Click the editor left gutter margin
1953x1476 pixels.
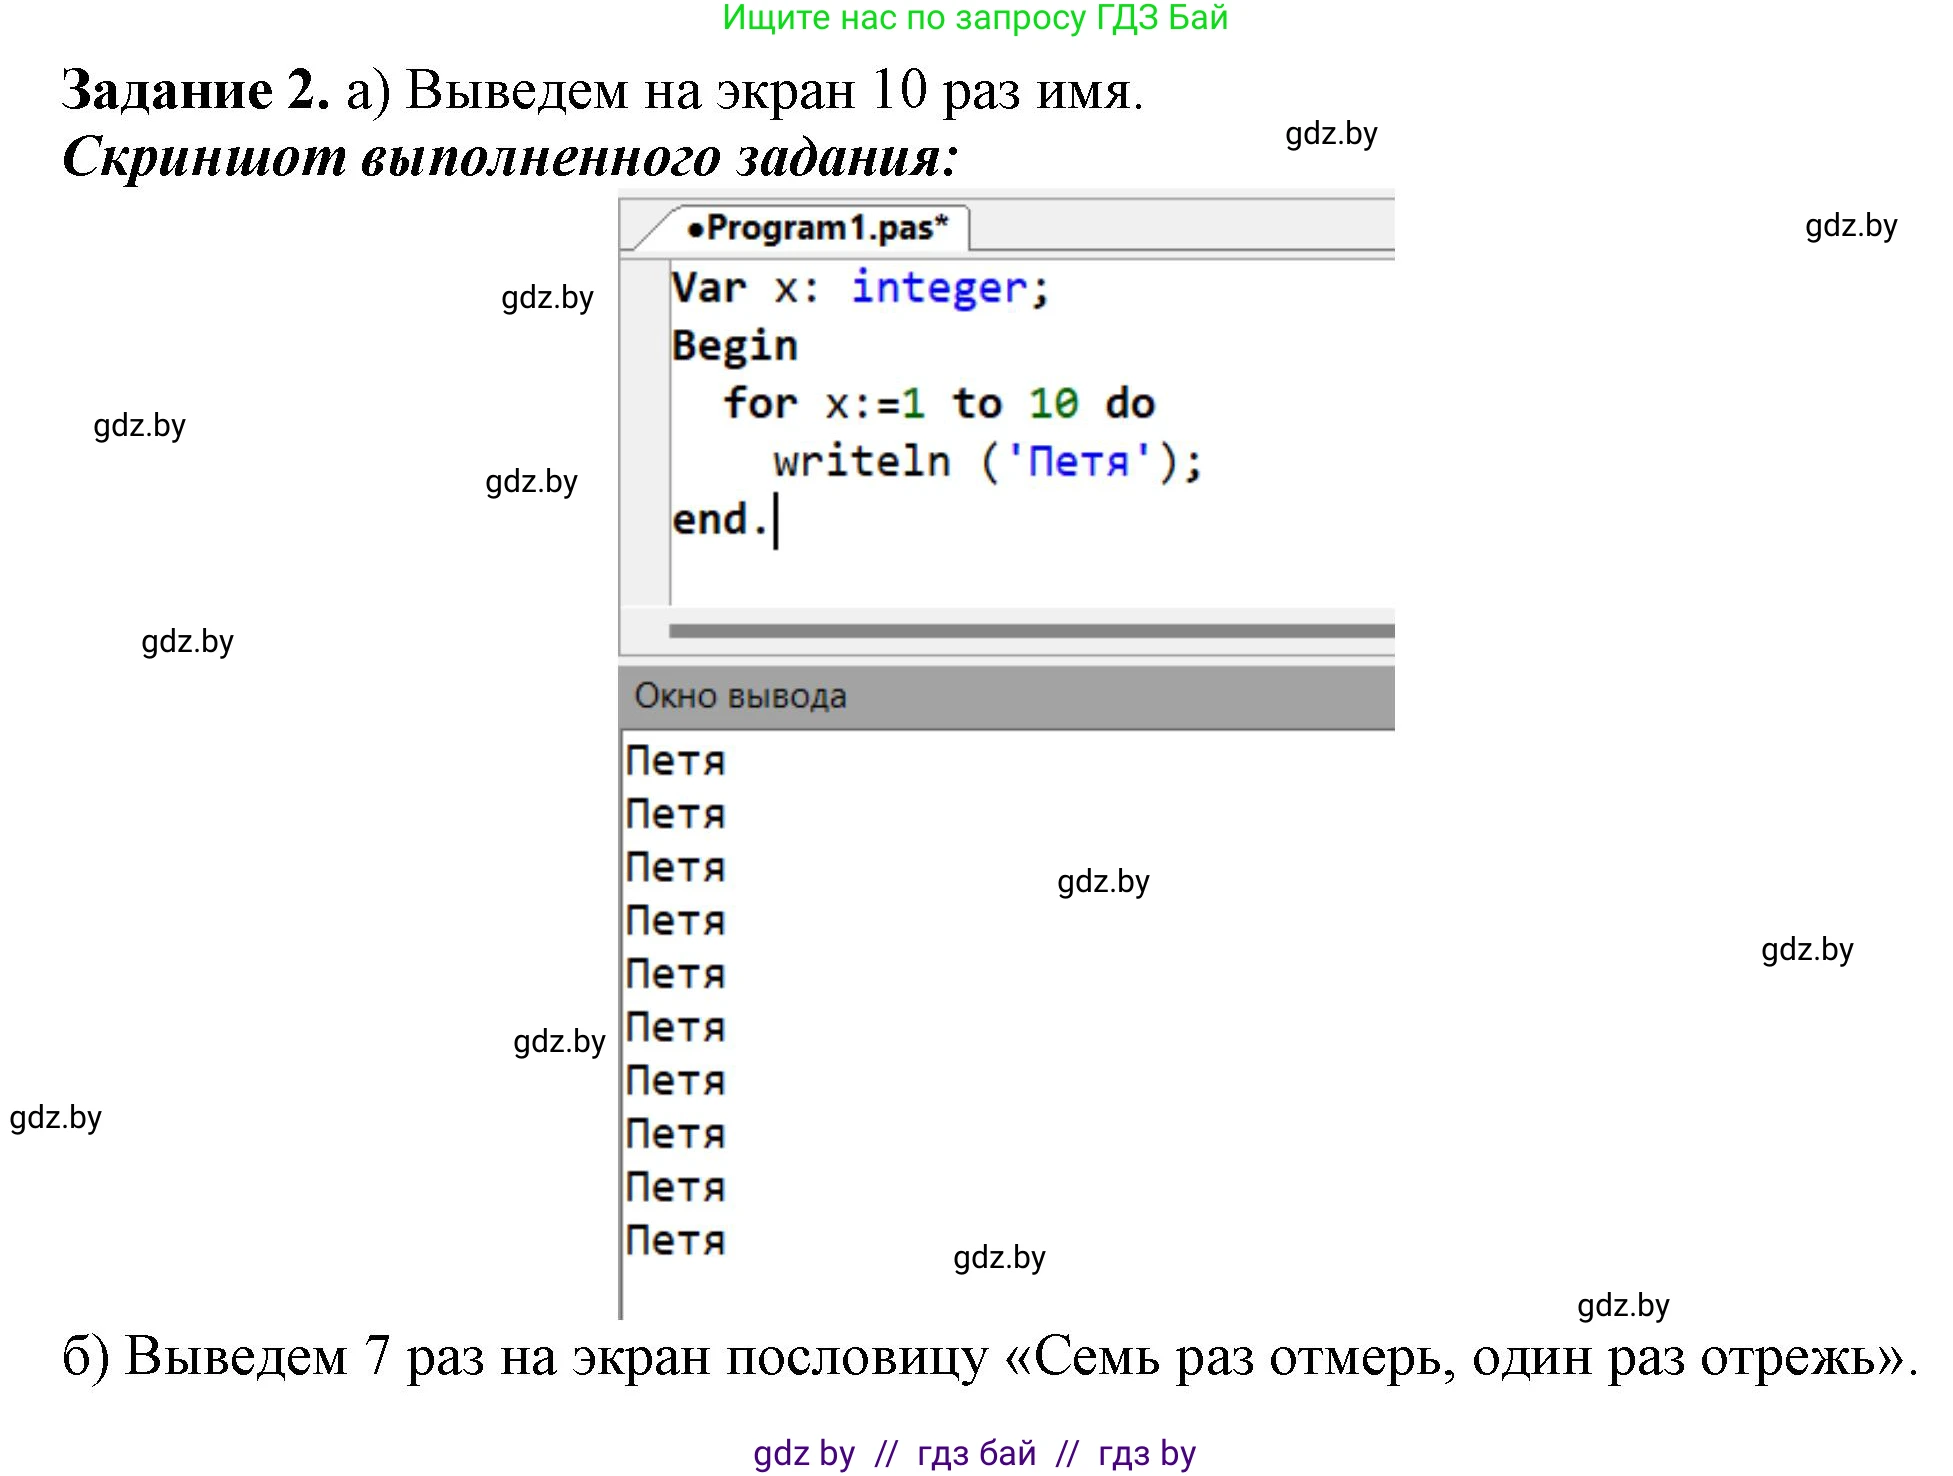click(645, 430)
